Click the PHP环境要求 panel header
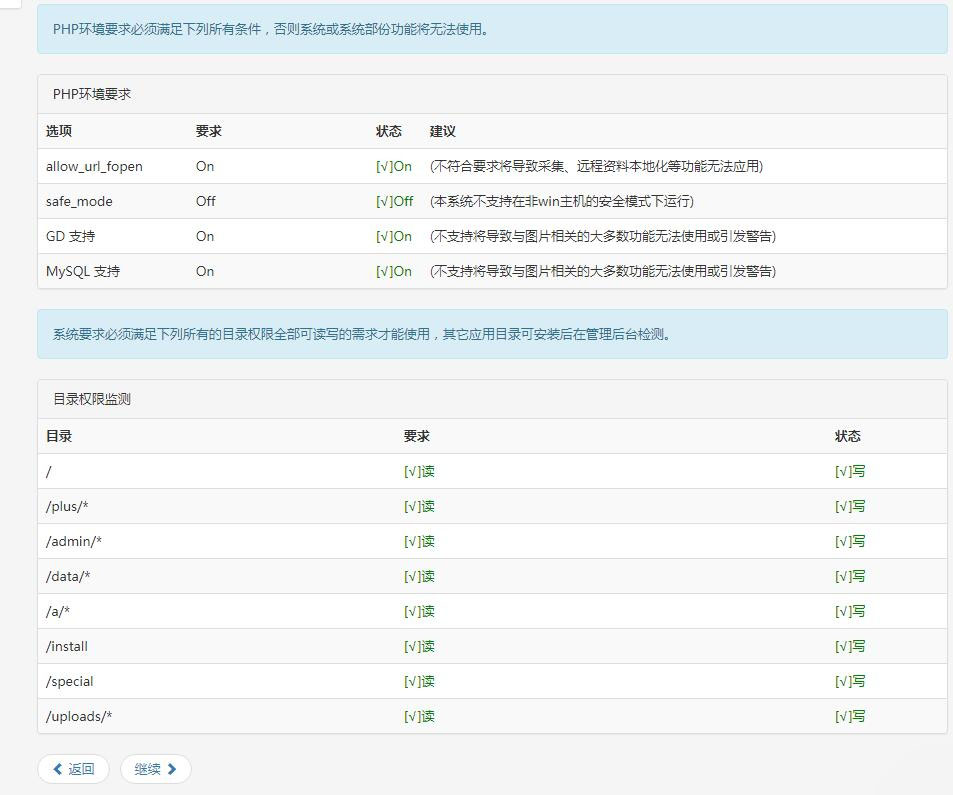 [x=92, y=94]
